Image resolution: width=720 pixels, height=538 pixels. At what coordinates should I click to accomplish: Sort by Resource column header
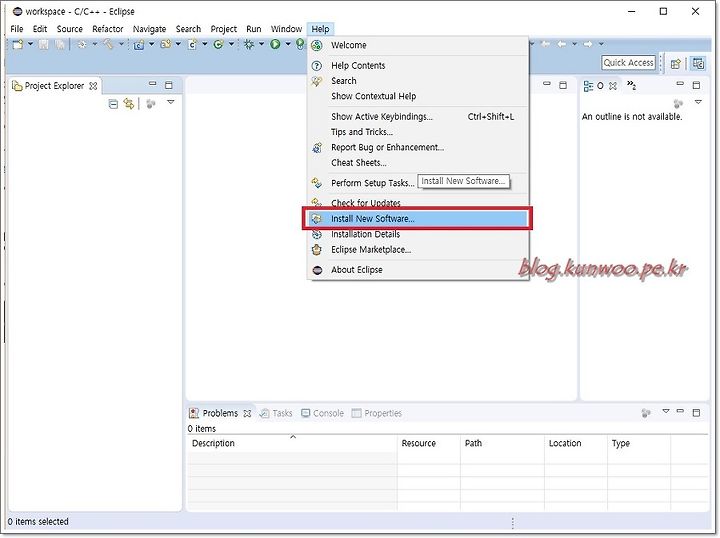(x=429, y=443)
